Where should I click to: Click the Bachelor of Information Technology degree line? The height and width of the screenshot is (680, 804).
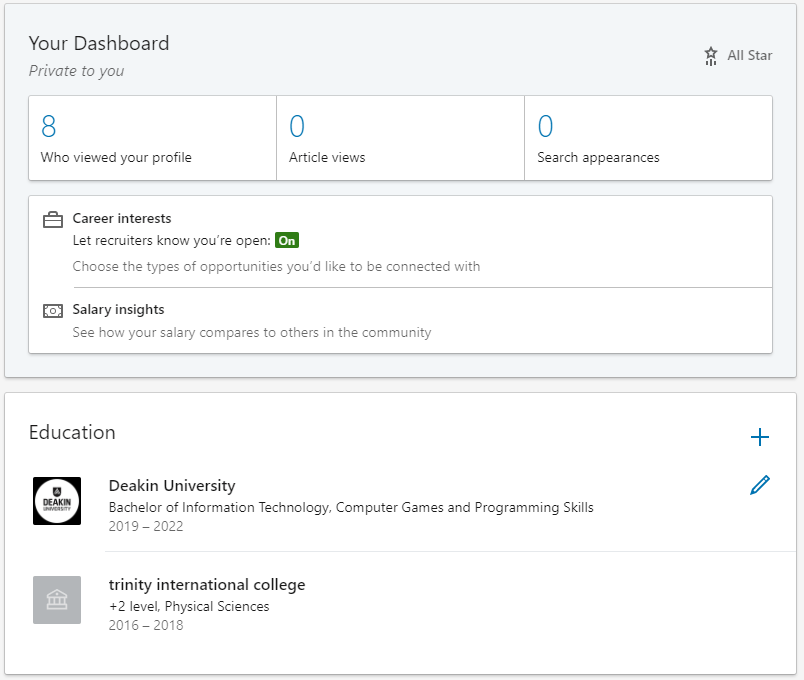coord(351,508)
